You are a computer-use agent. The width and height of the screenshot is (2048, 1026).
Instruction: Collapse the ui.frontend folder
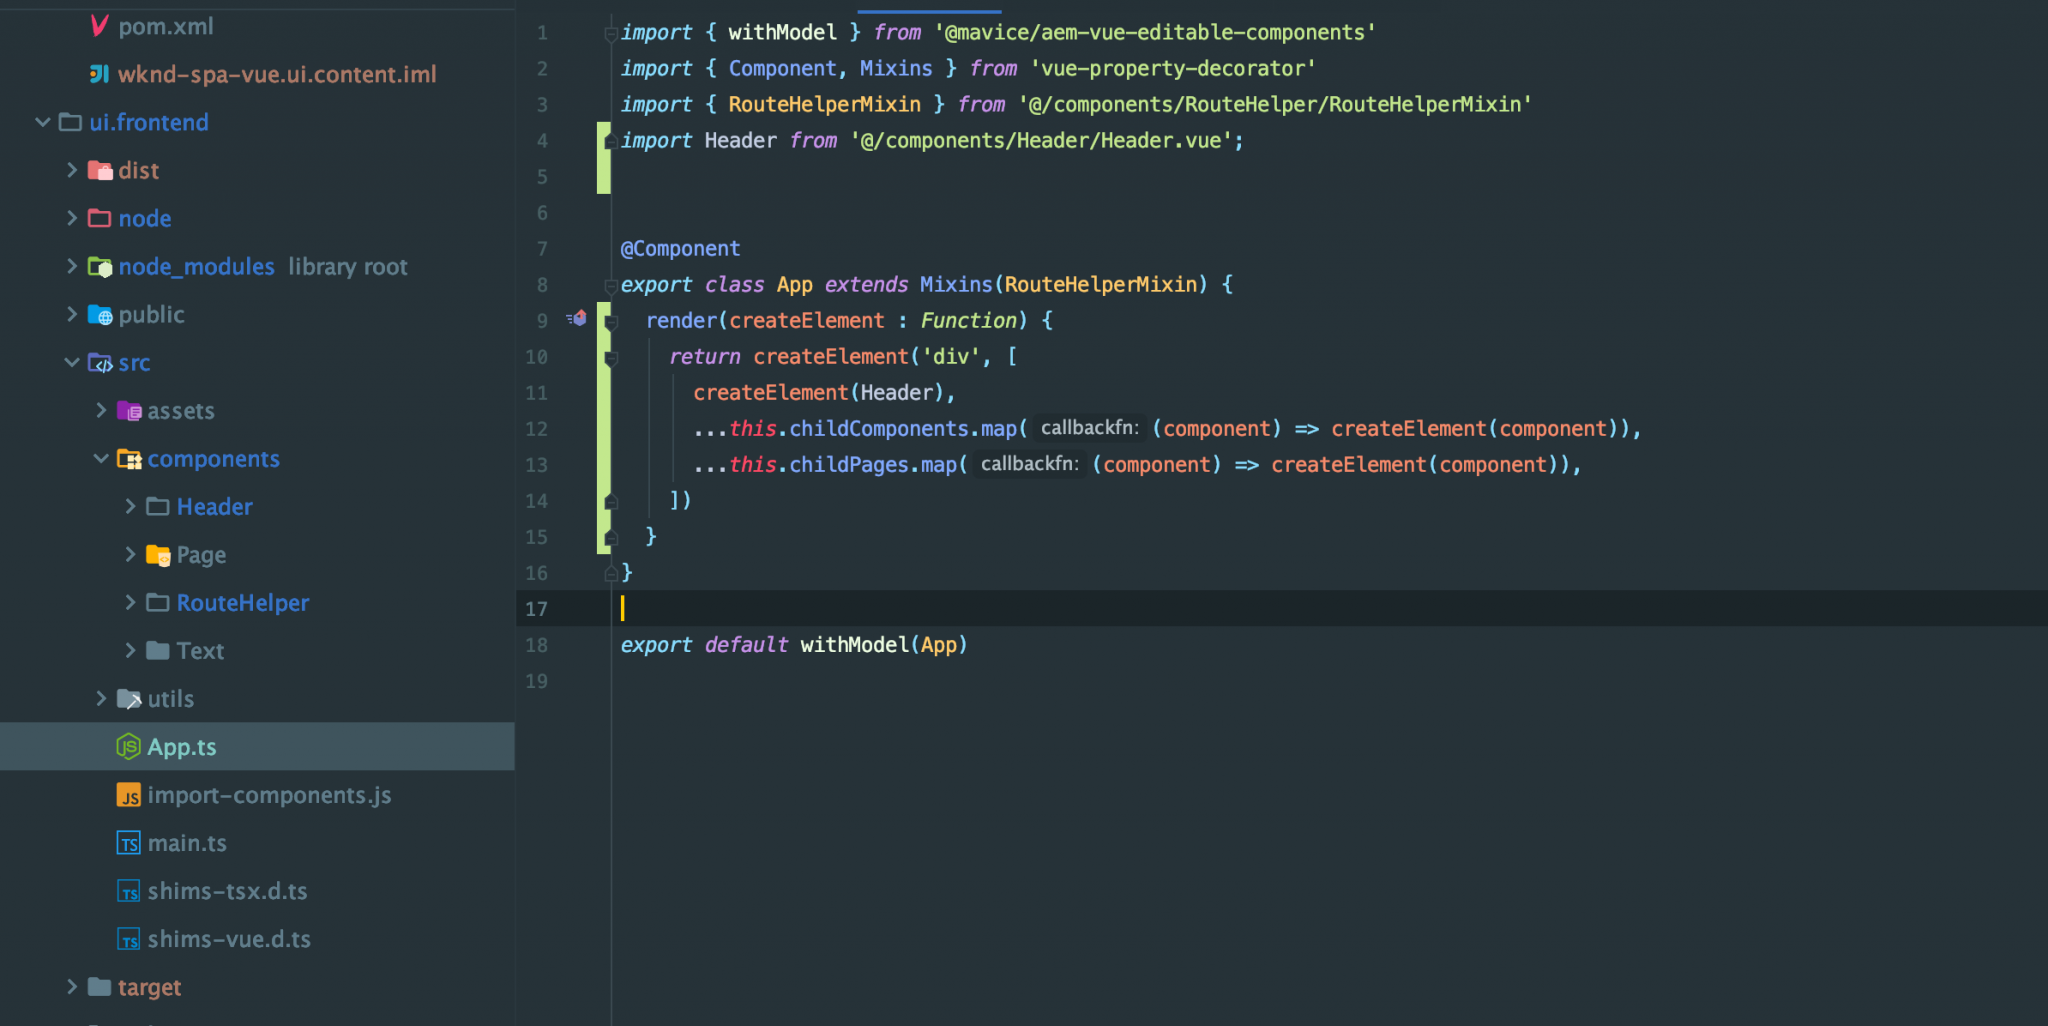click(x=43, y=122)
